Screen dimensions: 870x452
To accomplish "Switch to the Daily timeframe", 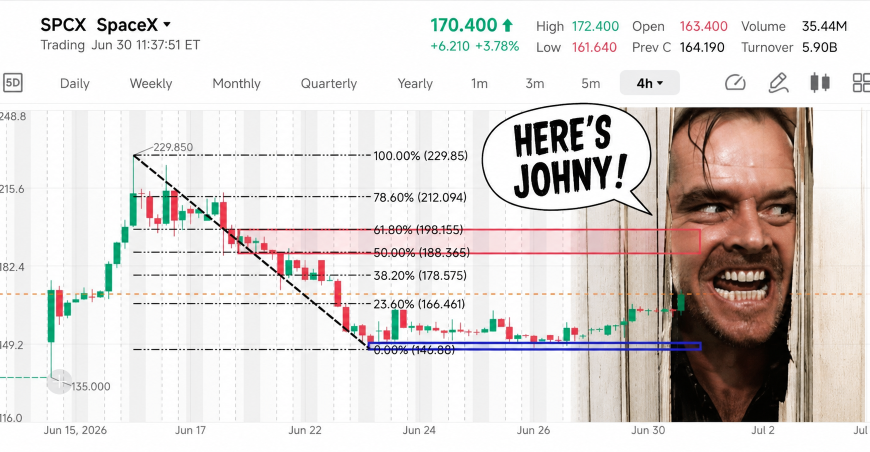I will pos(74,83).
